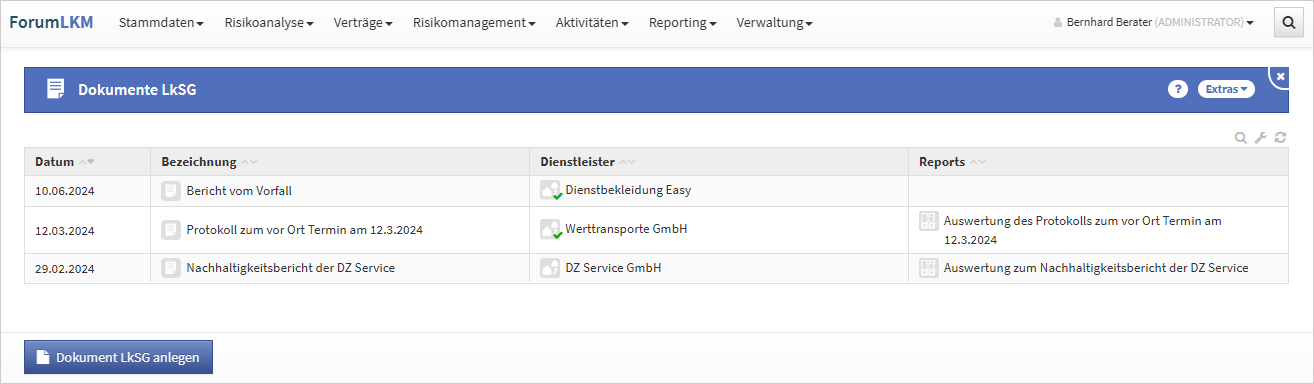Open the Risikomanagement menu
Screen dimensions: 1314x384
(474, 22)
